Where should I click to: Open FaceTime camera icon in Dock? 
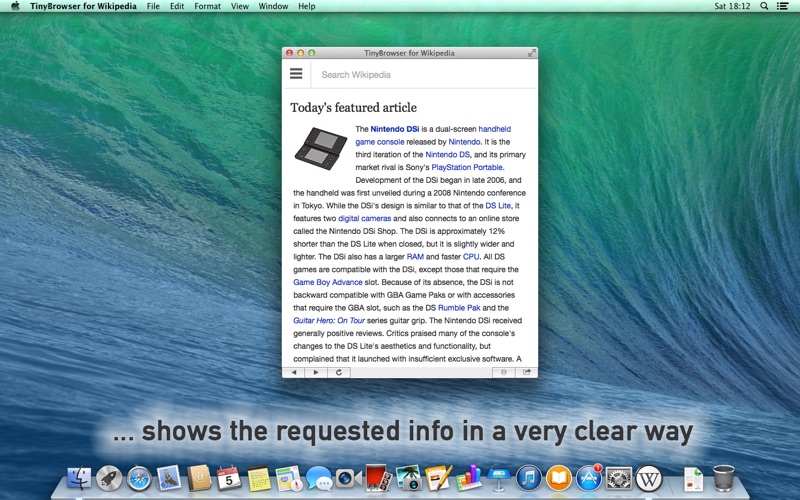(x=349, y=478)
